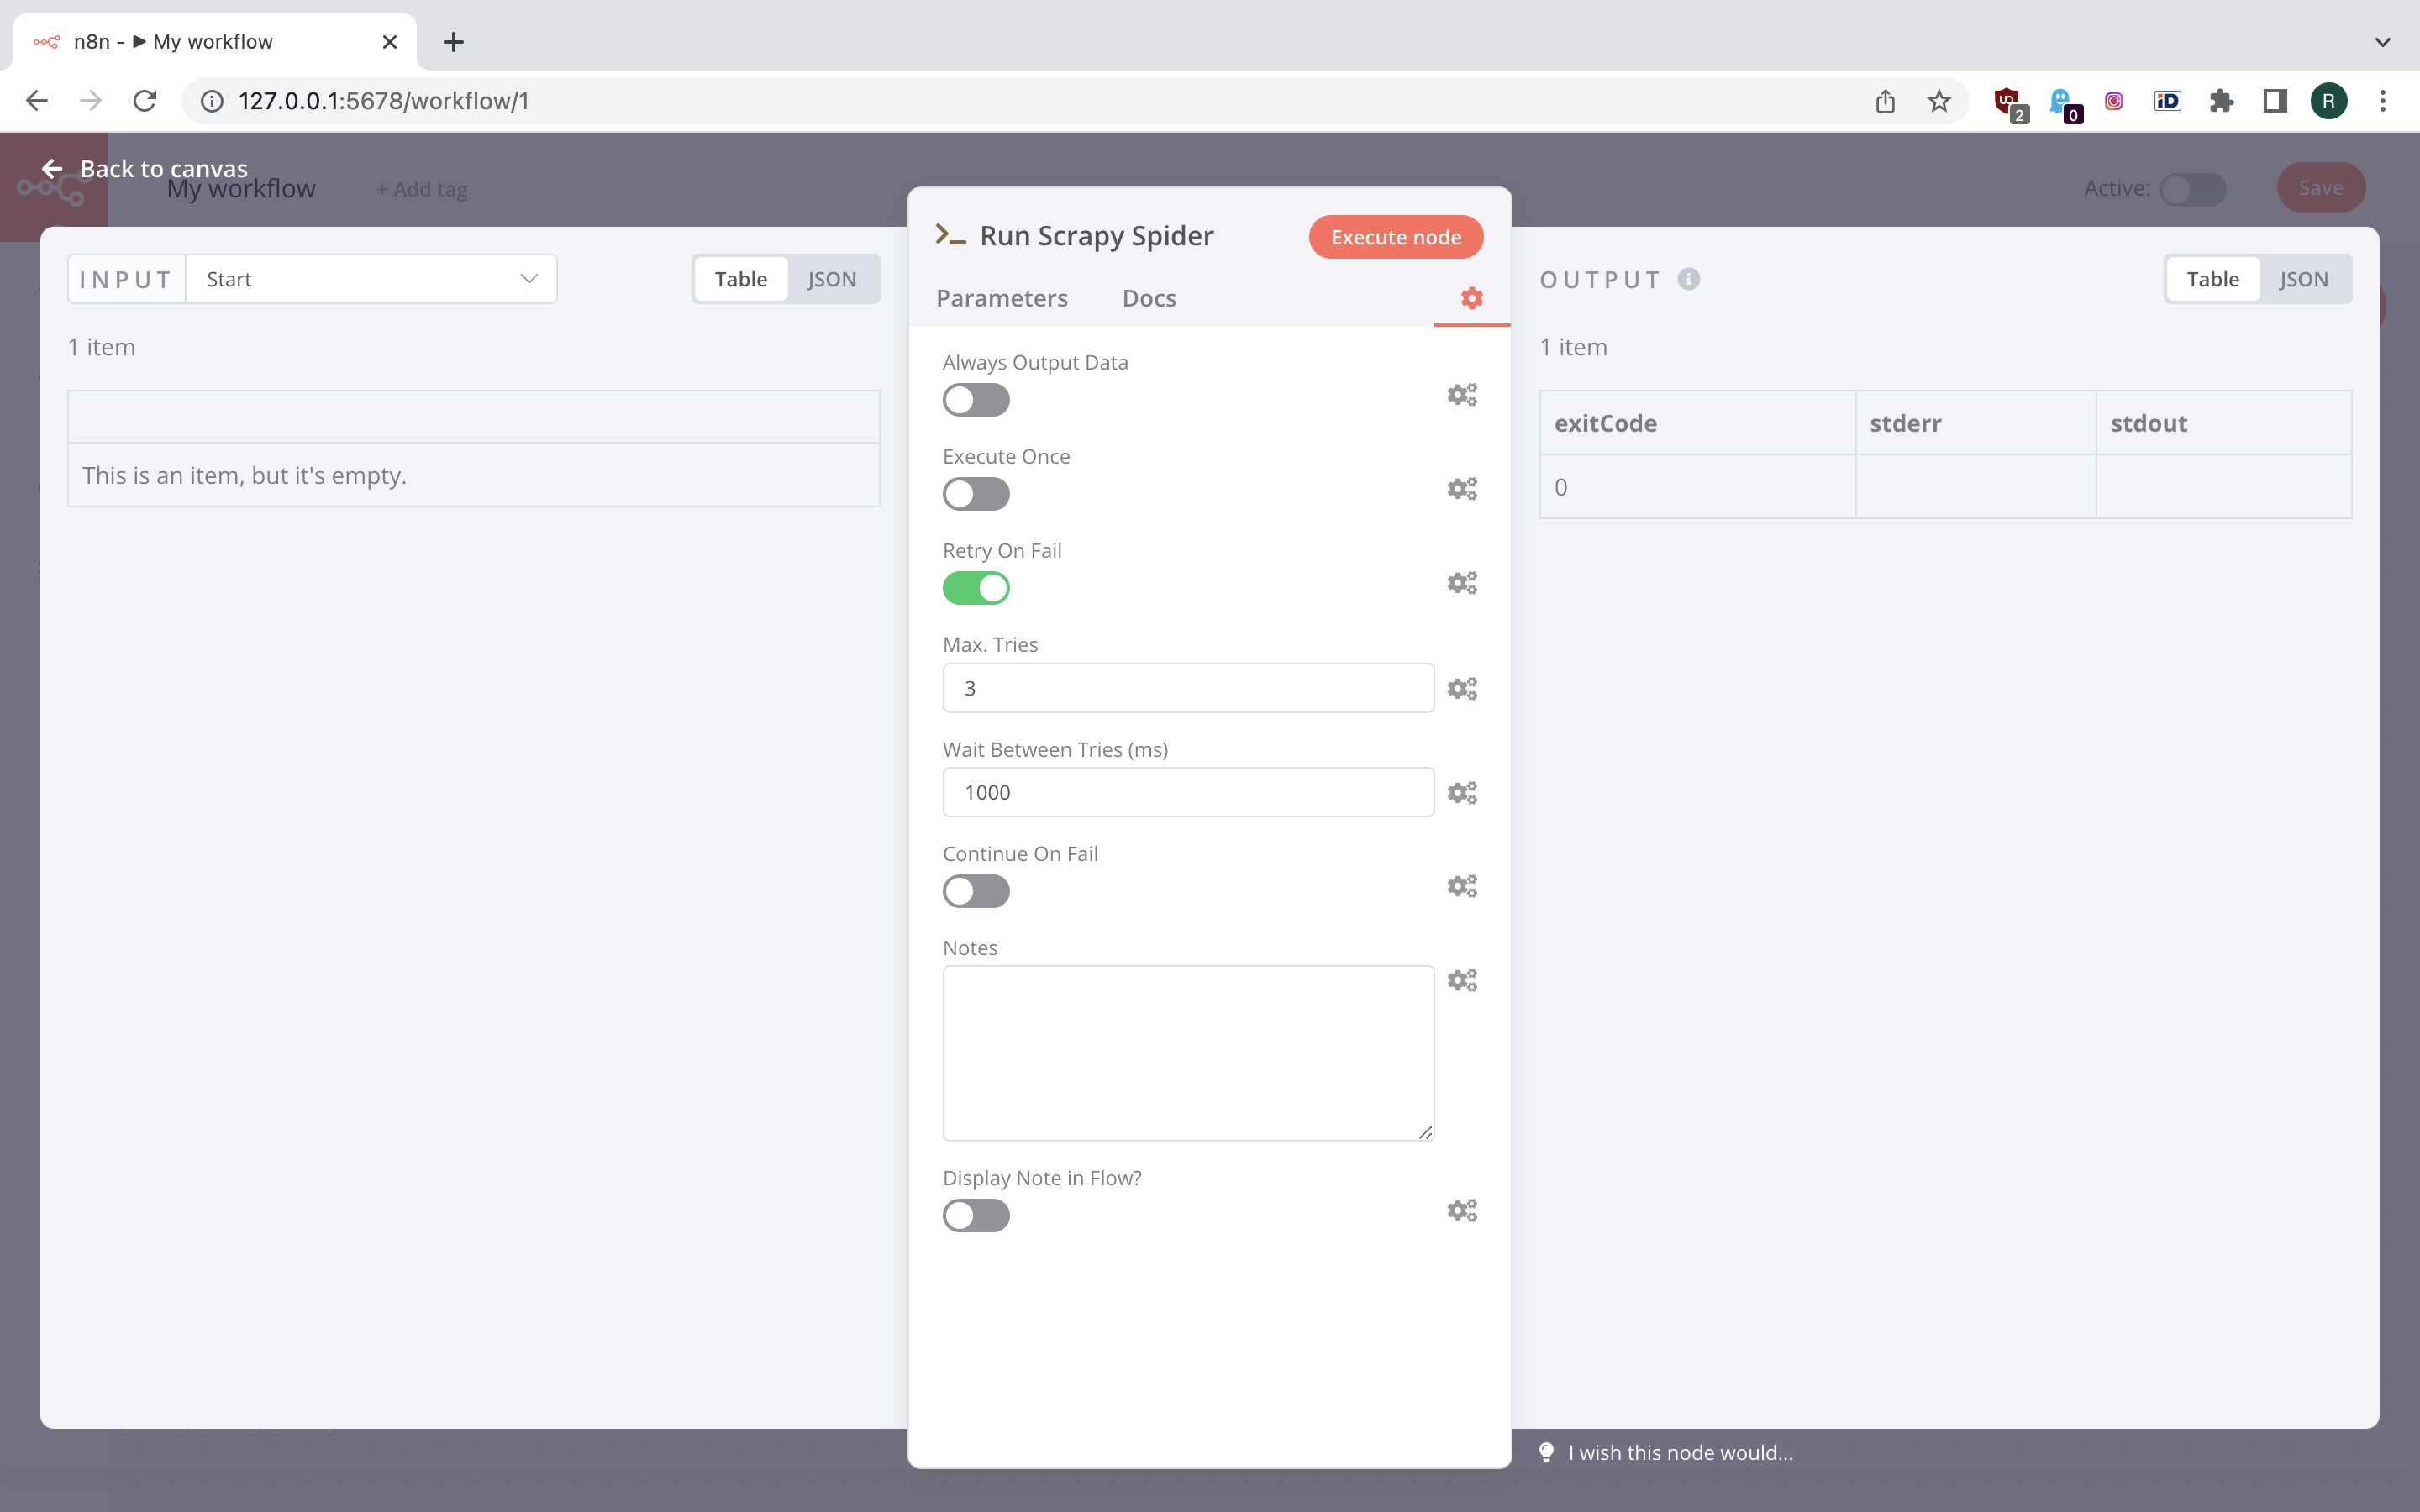Click the lightbulb feedback icon
This screenshot has width=2420, height=1512.
pyautogui.click(x=1546, y=1452)
